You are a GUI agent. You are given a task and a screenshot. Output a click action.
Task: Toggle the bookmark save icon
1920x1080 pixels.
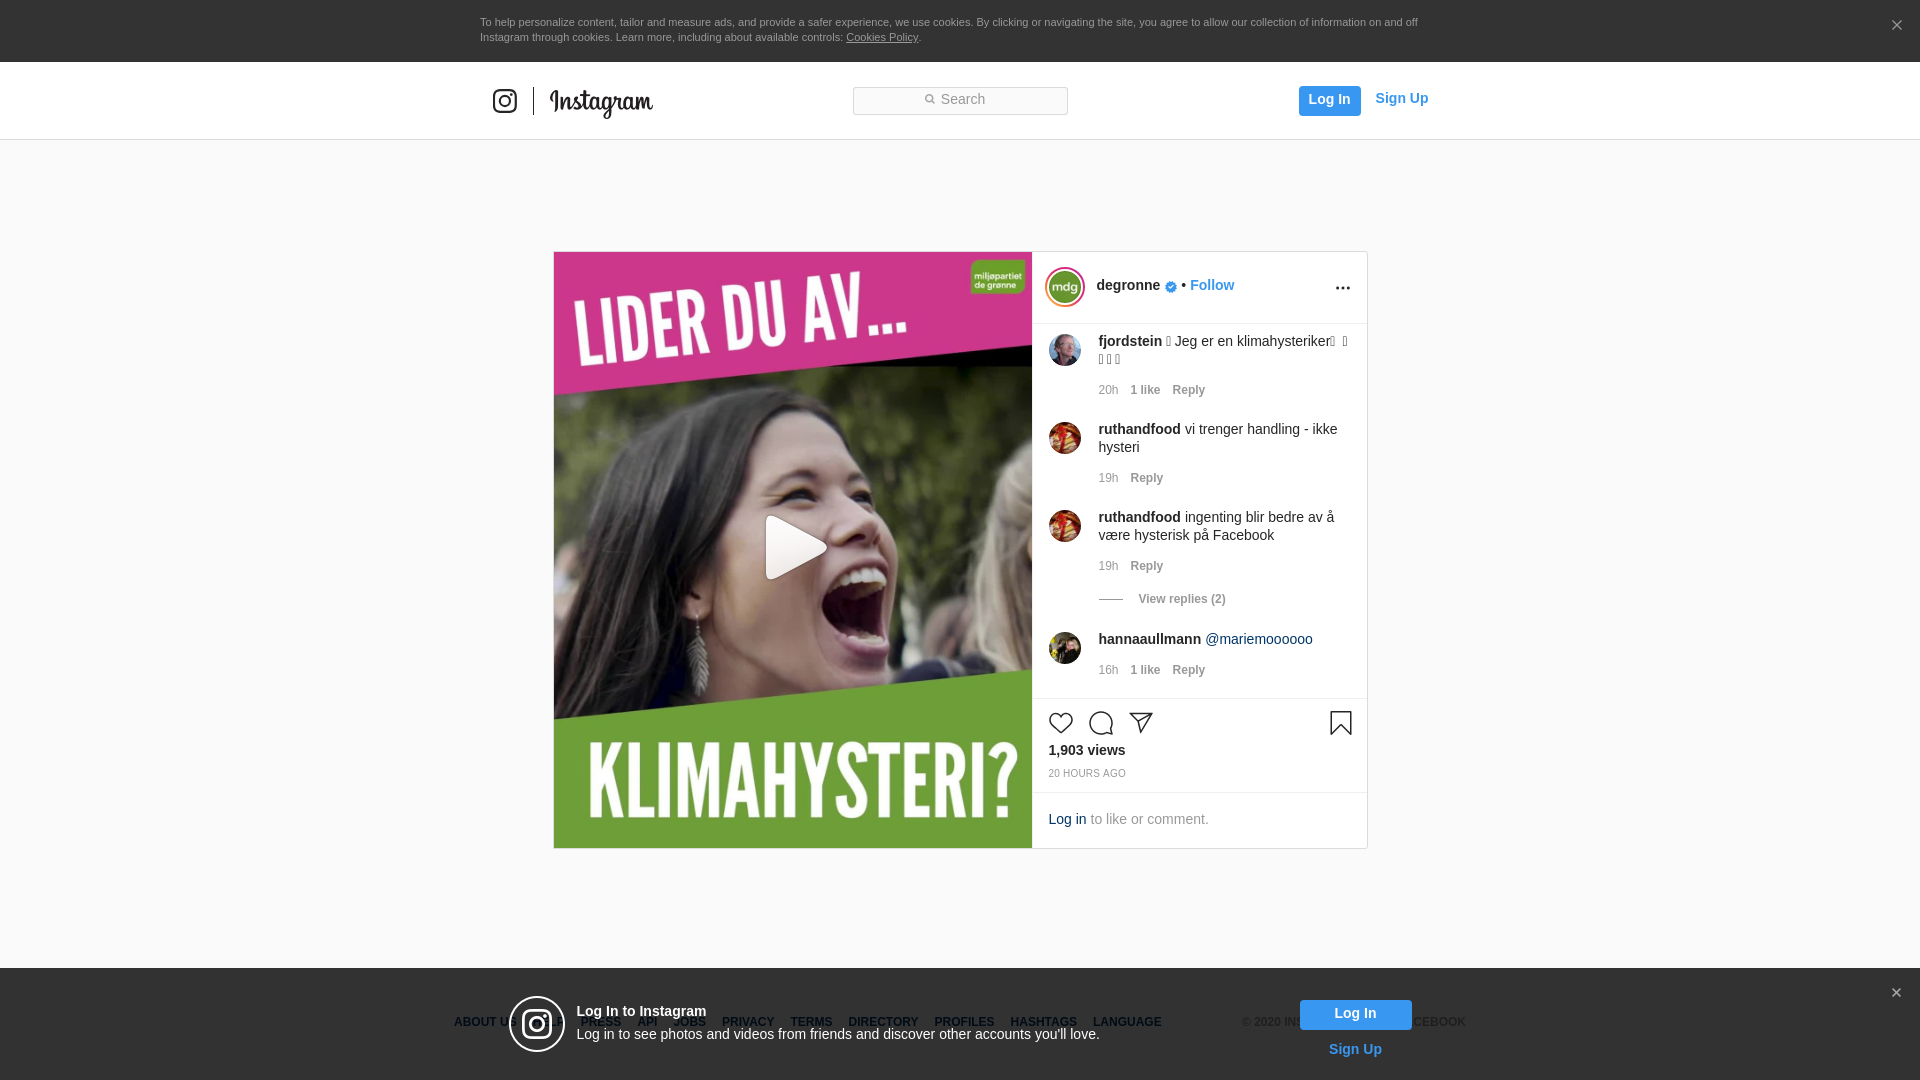1340,723
